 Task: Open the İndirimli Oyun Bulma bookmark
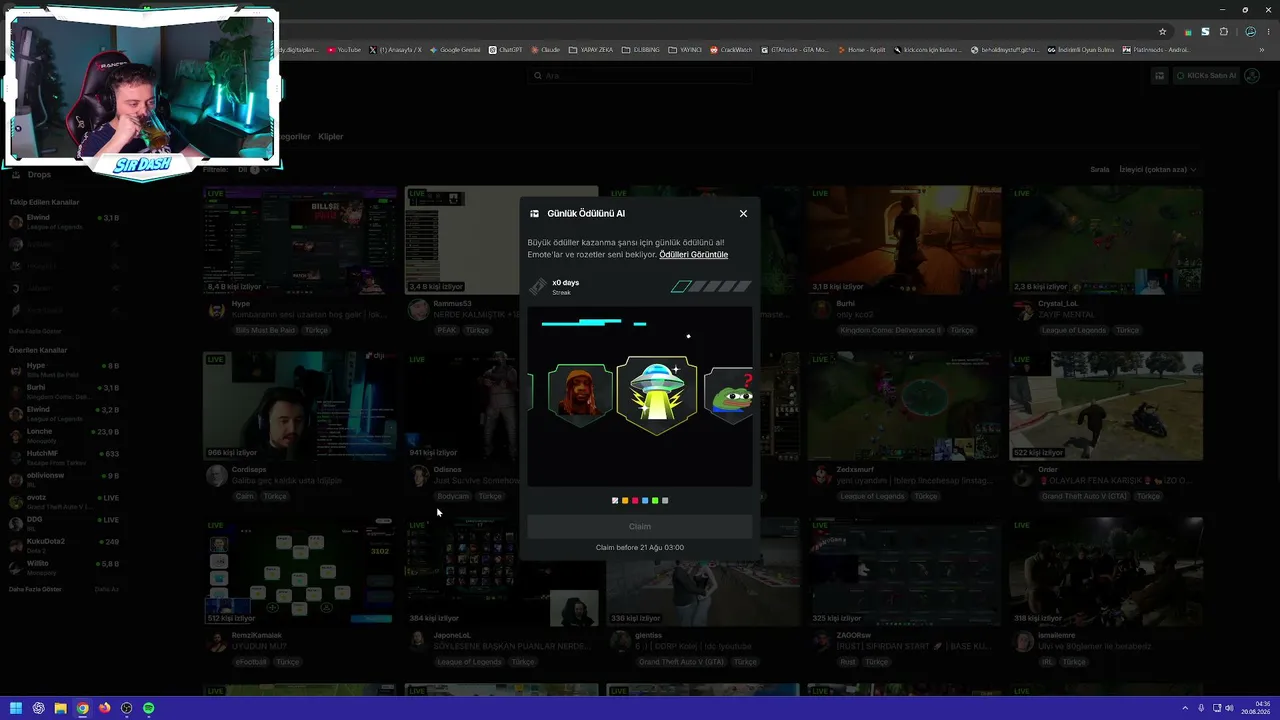(1080, 50)
